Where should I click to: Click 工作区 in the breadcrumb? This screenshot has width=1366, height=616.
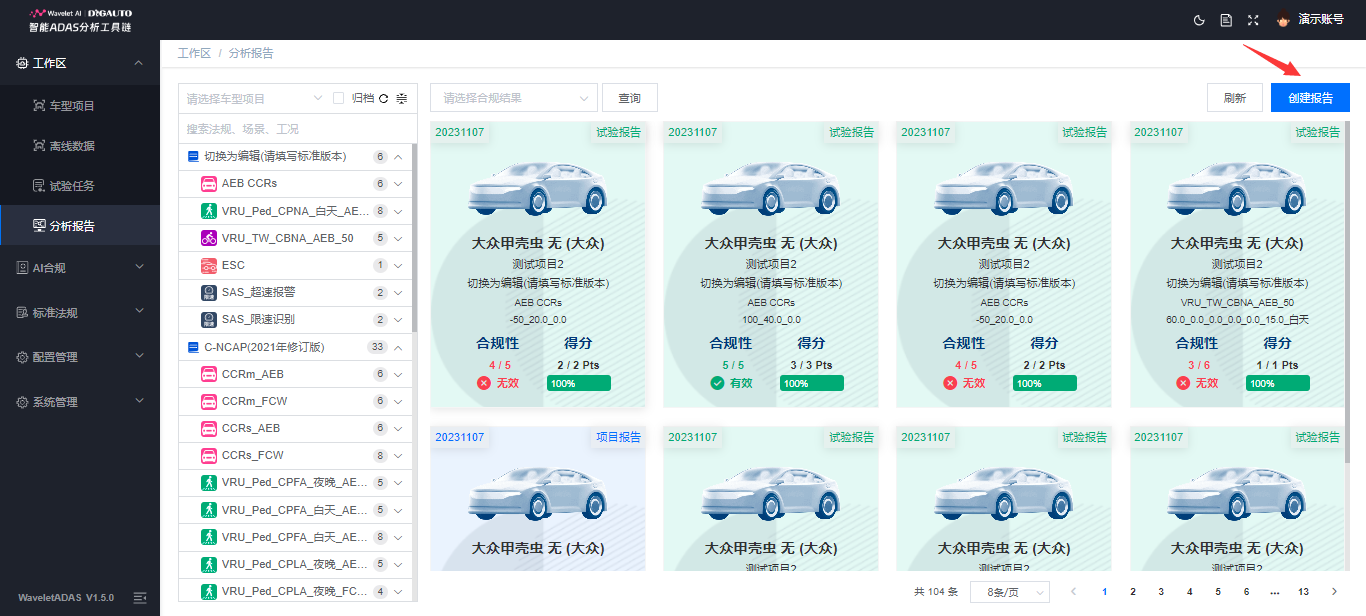click(194, 53)
